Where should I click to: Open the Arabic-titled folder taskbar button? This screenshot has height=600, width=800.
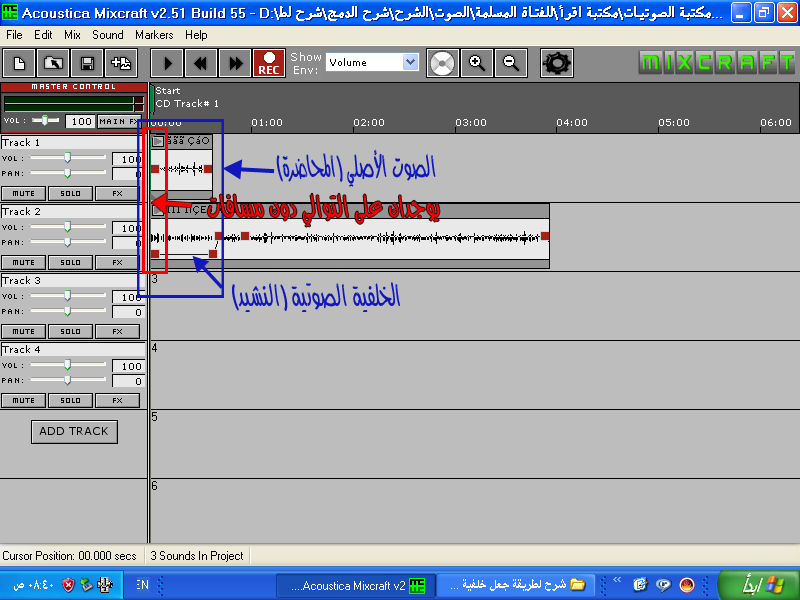[516, 585]
